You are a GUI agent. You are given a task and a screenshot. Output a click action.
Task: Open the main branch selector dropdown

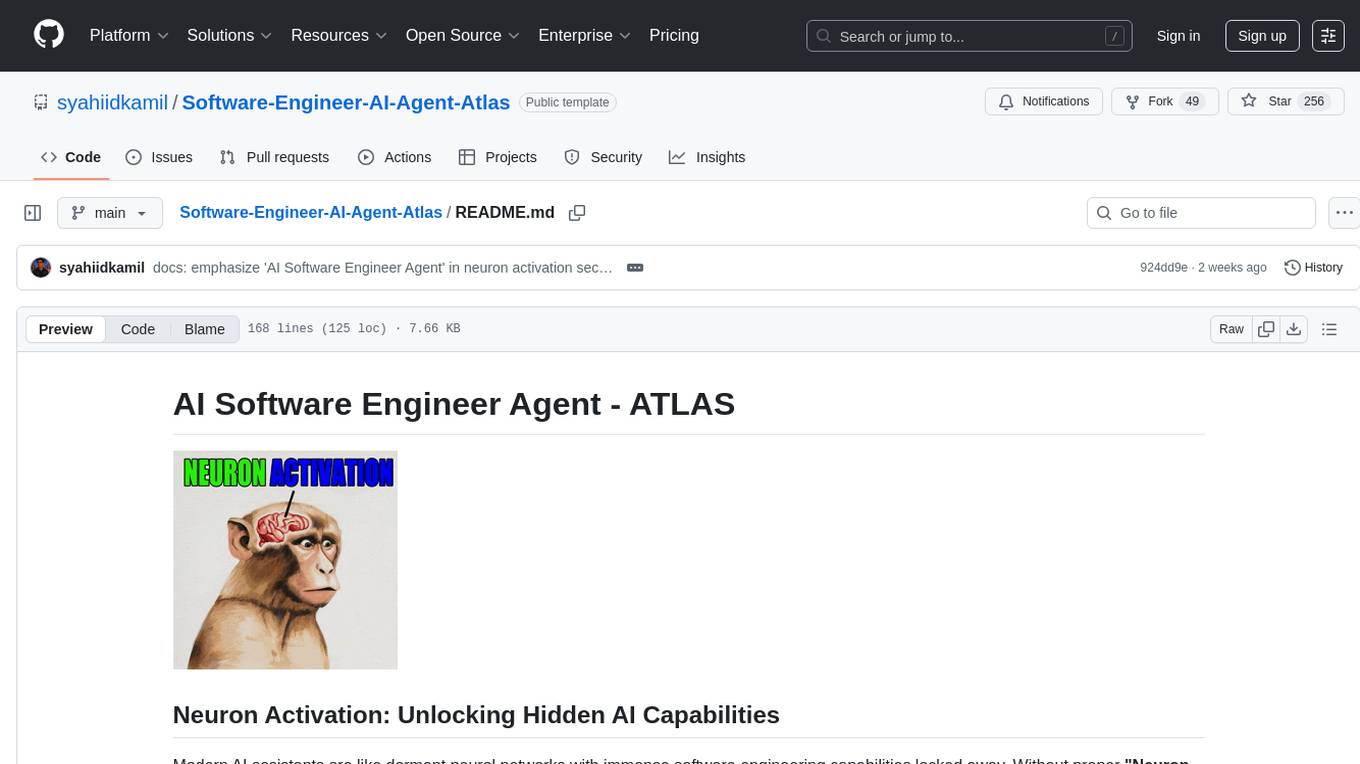(110, 213)
